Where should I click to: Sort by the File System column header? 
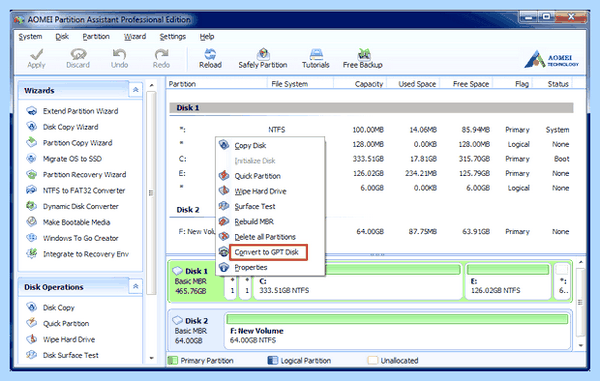click(300, 84)
